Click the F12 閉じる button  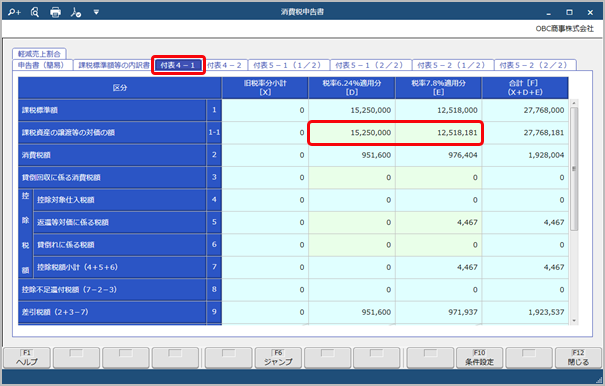point(578,358)
